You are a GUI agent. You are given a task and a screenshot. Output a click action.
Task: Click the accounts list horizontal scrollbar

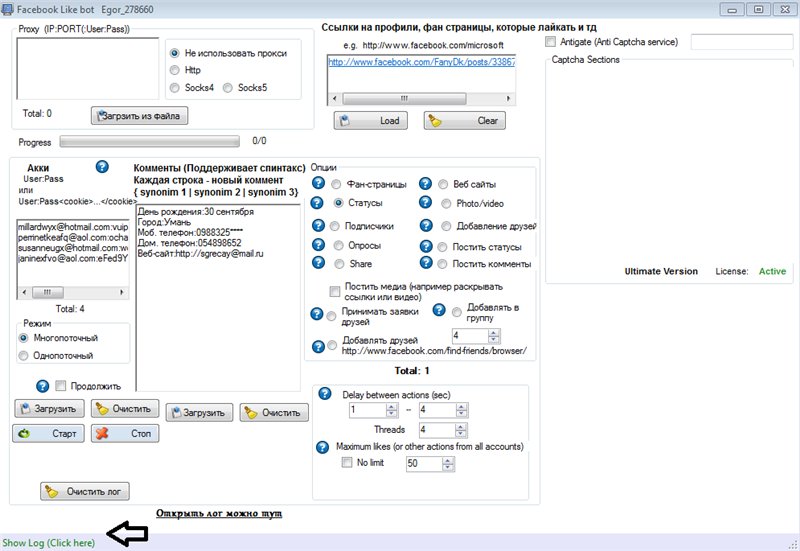click(x=72, y=292)
